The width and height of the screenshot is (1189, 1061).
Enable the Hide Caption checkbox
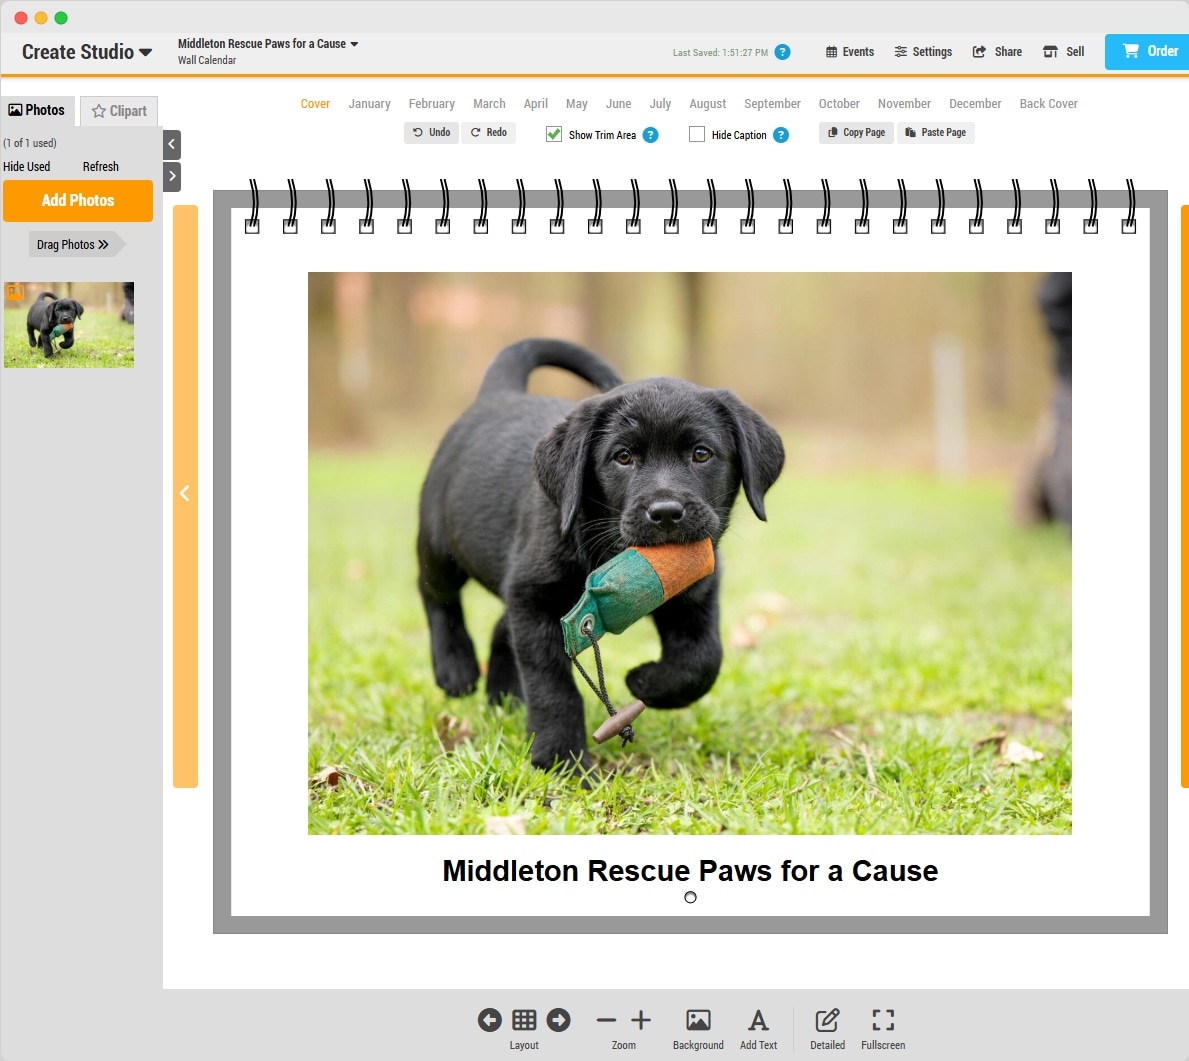pos(697,134)
